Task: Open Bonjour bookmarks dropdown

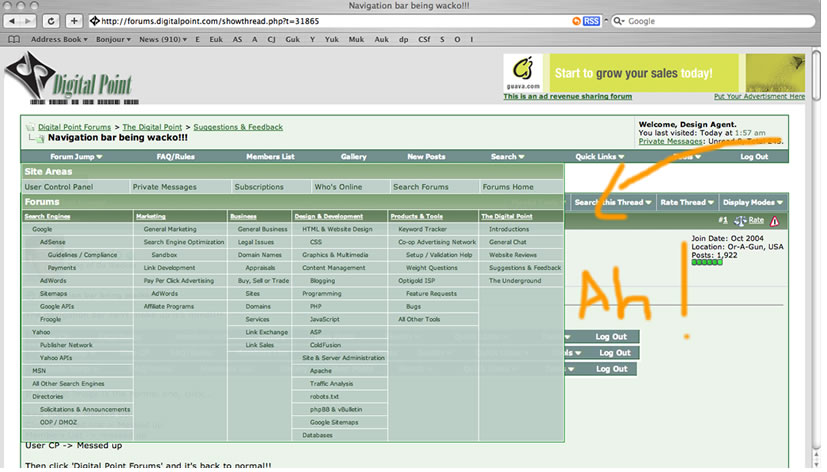Action: pos(113,40)
